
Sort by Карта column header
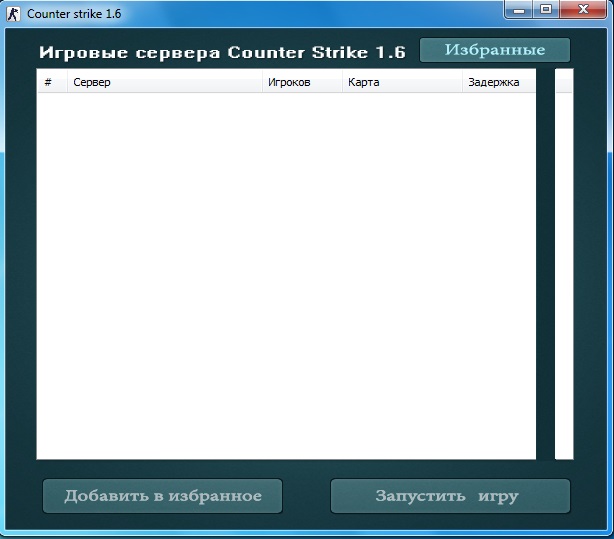(403, 82)
